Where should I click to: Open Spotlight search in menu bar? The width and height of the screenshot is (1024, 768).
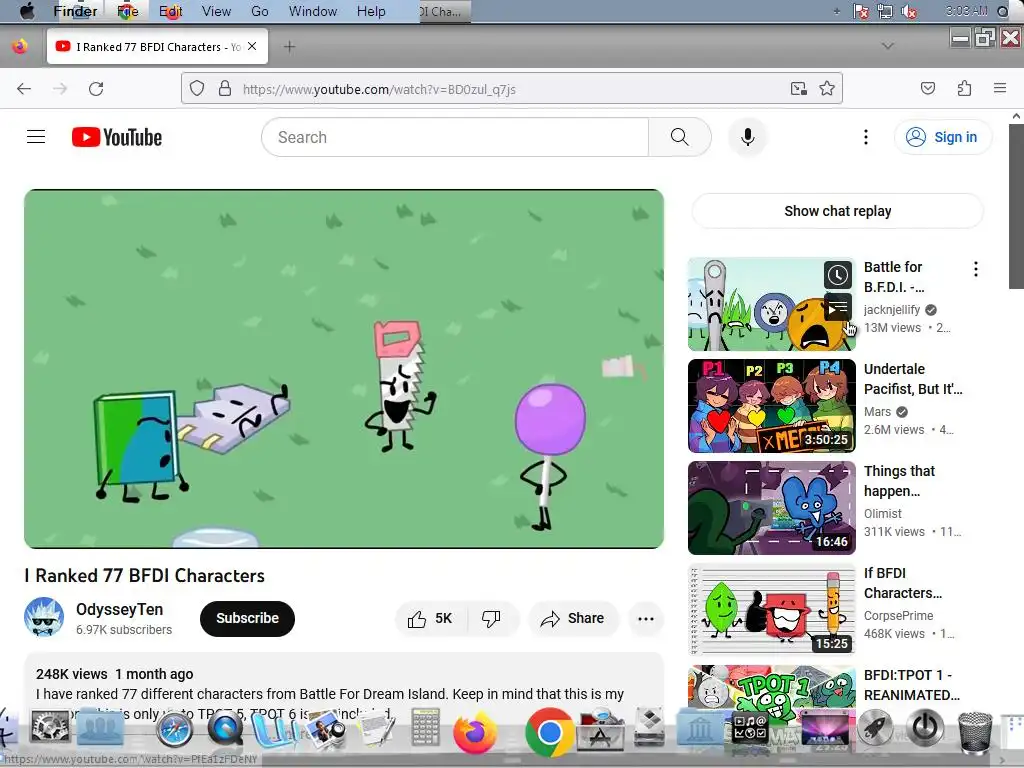[x=1003, y=11]
